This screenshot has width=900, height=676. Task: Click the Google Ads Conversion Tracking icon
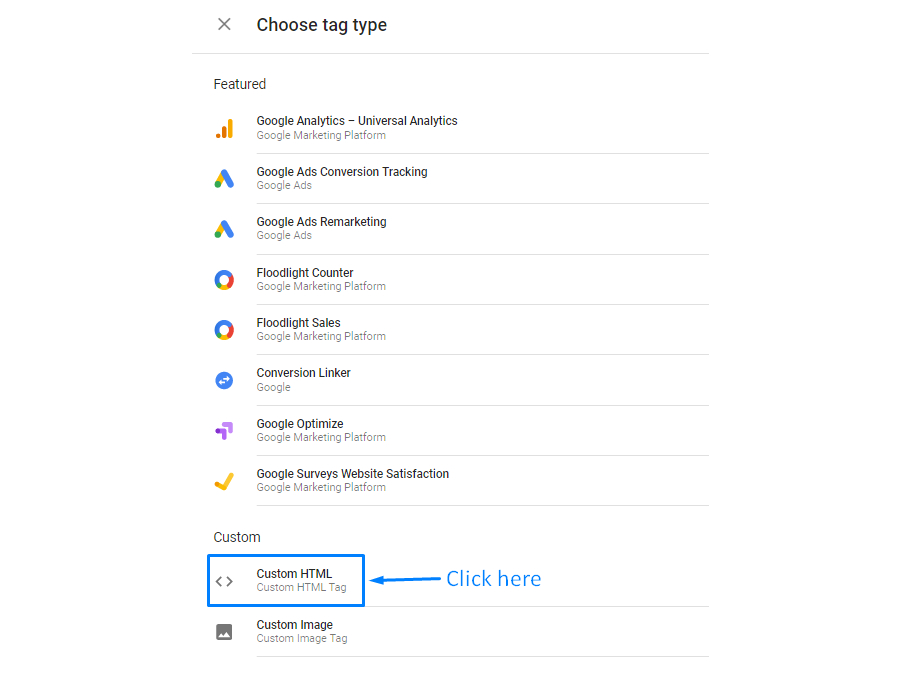click(x=224, y=178)
